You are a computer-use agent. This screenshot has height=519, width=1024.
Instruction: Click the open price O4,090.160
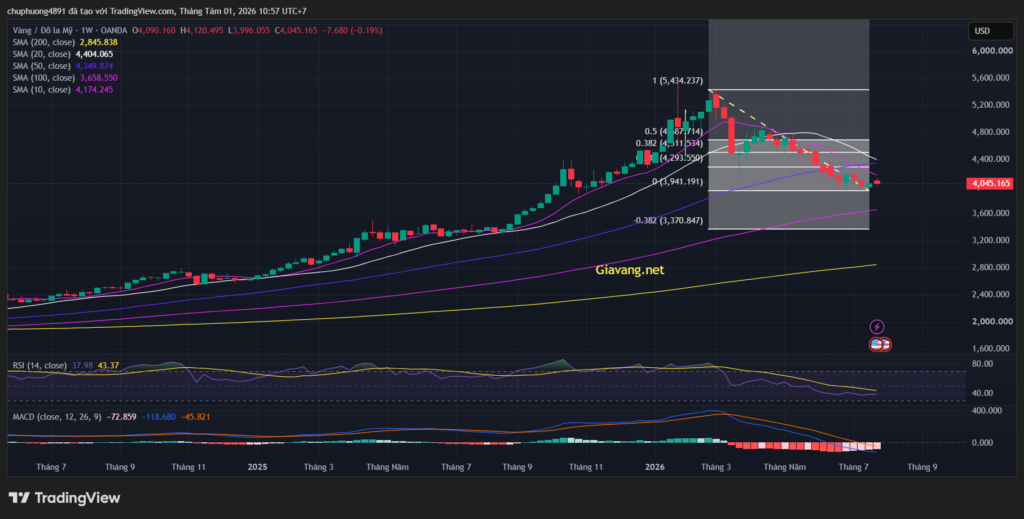(153, 30)
